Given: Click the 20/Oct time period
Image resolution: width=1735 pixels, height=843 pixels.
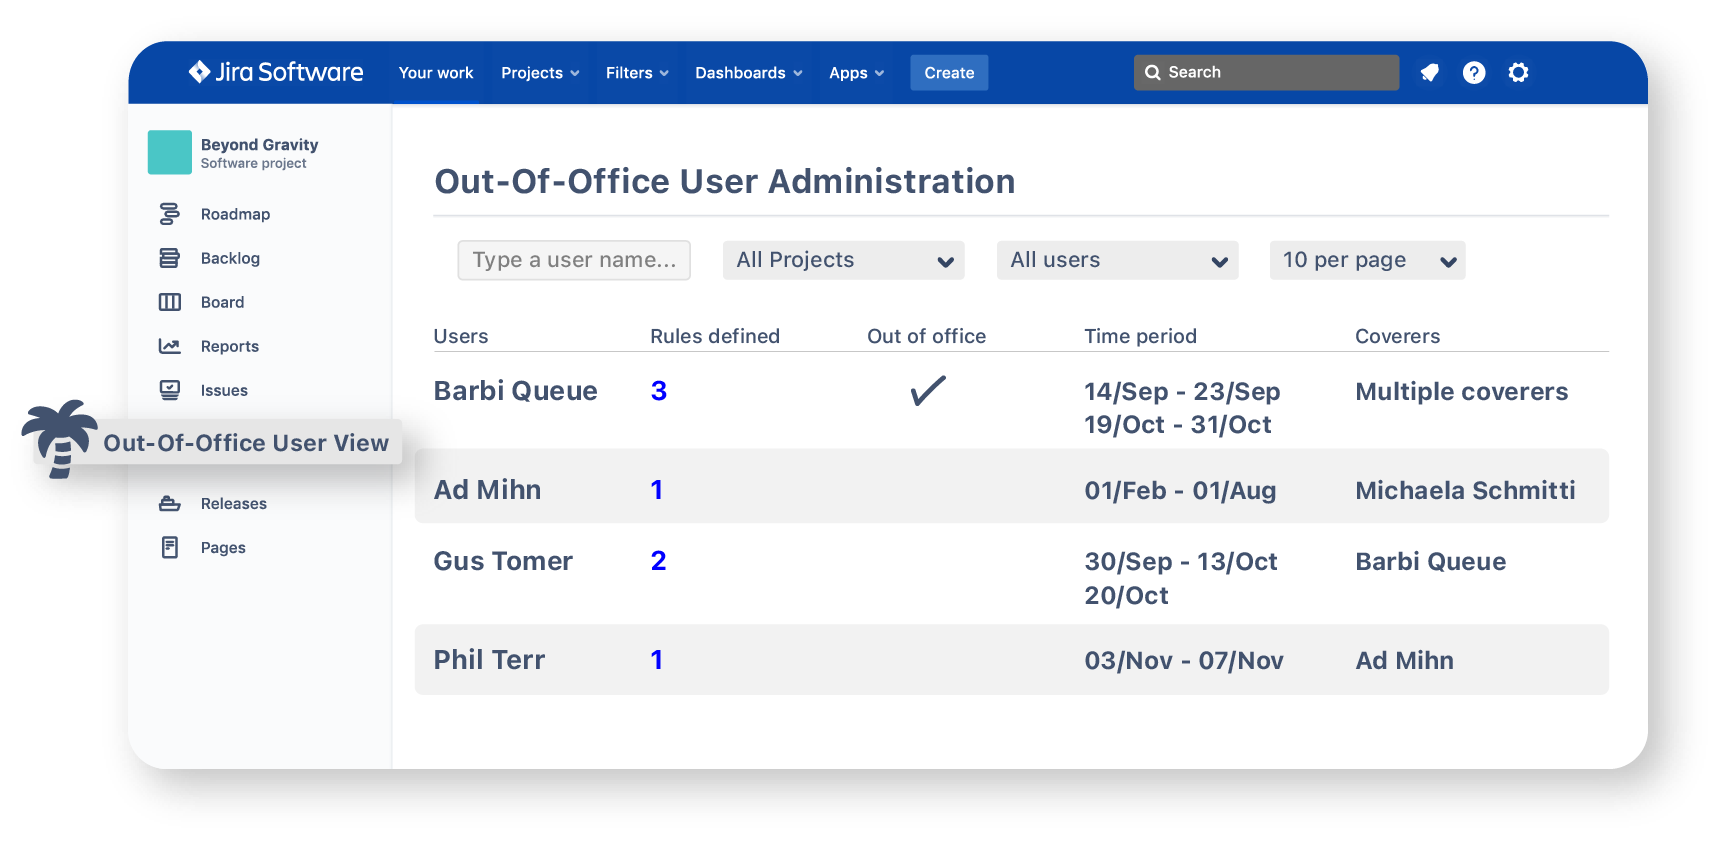Looking at the screenshot, I should 1126,596.
